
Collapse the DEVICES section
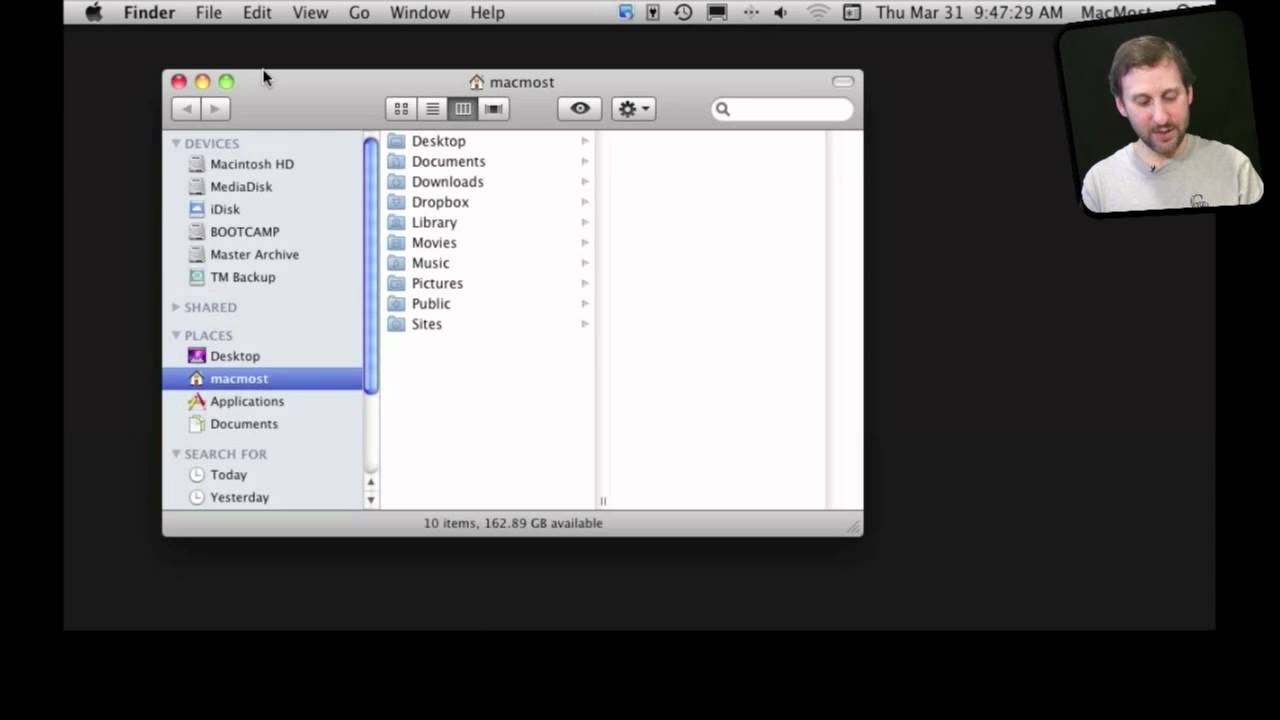coord(176,144)
